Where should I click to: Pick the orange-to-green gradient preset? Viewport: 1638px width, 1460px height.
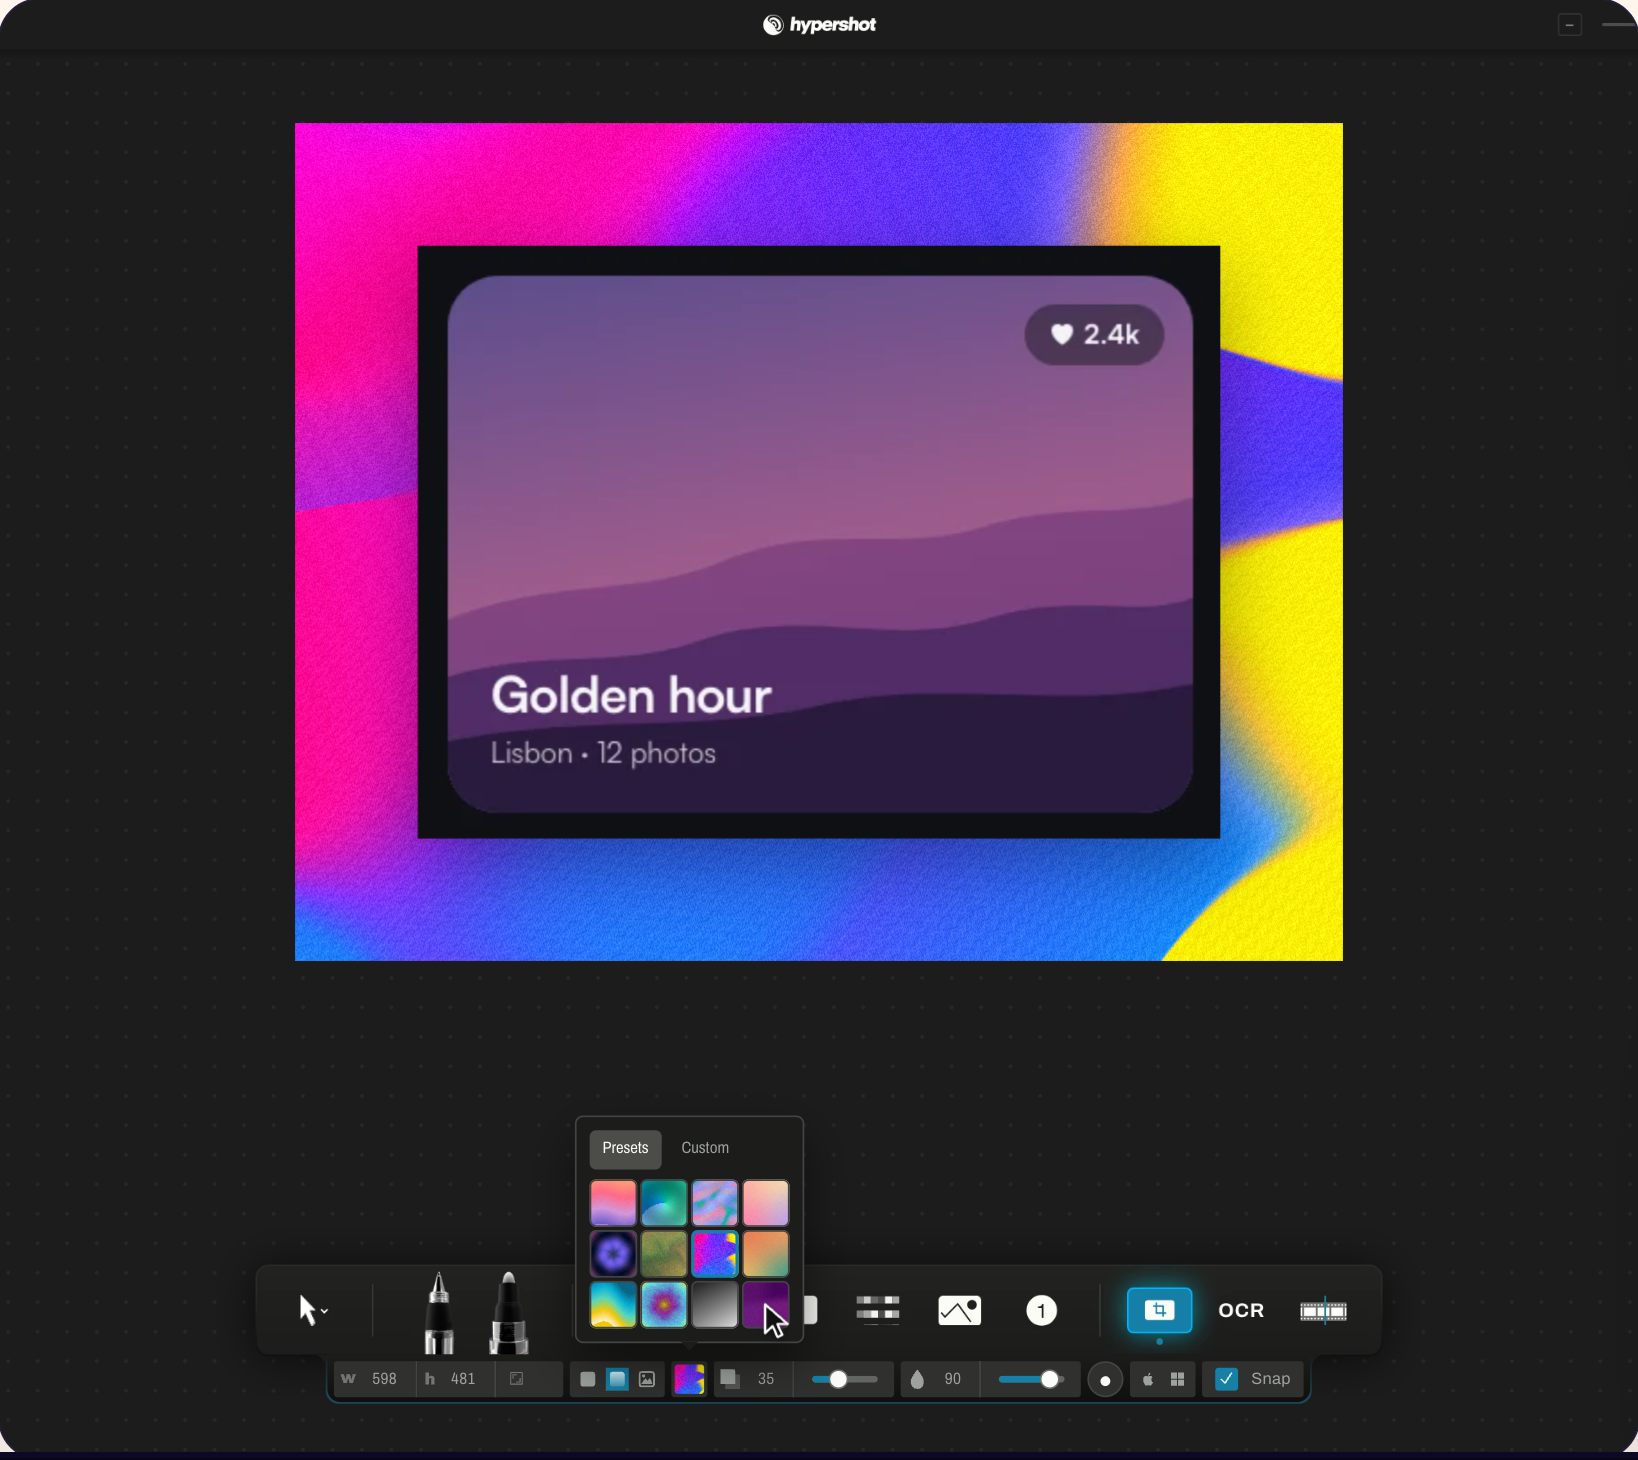pos(766,1254)
